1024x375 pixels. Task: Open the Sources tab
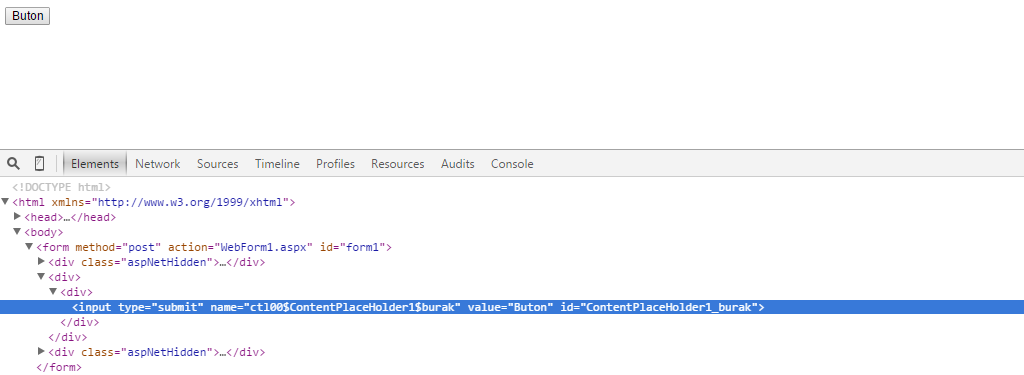(x=217, y=164)
